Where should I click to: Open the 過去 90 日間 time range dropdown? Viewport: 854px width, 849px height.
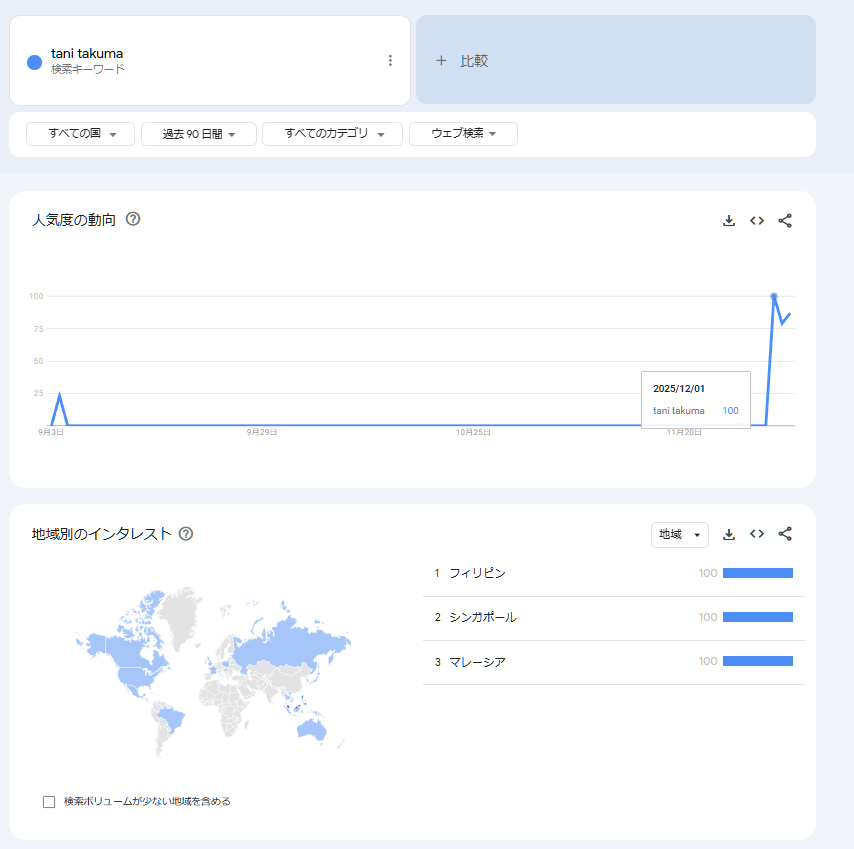click(x=198, y=134)
